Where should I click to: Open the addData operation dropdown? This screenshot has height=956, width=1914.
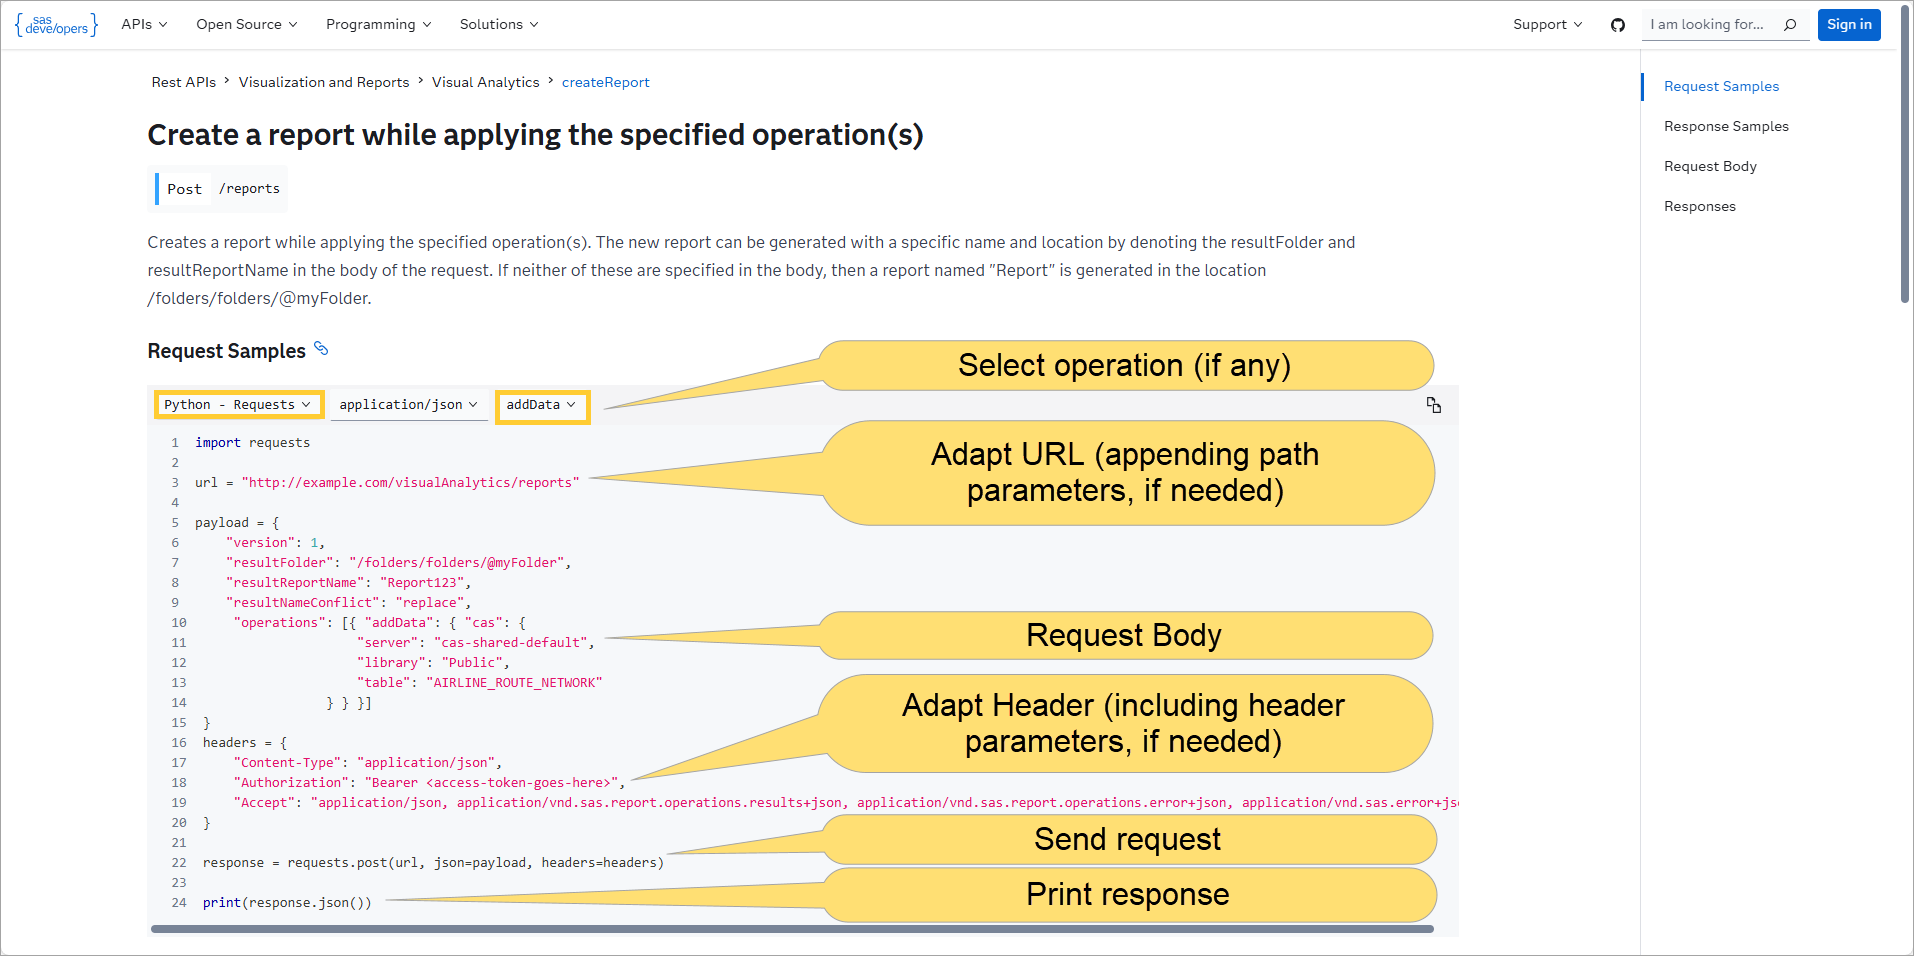(542, 404)
